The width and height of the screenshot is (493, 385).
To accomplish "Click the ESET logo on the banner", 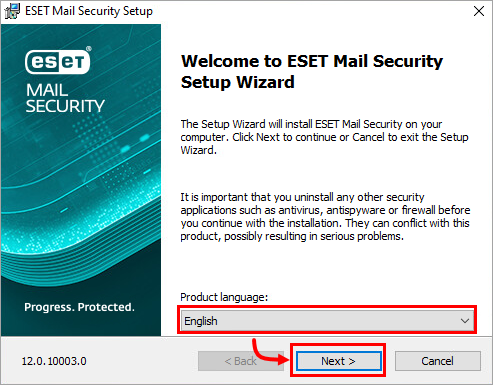I will [x=57, y=62].
